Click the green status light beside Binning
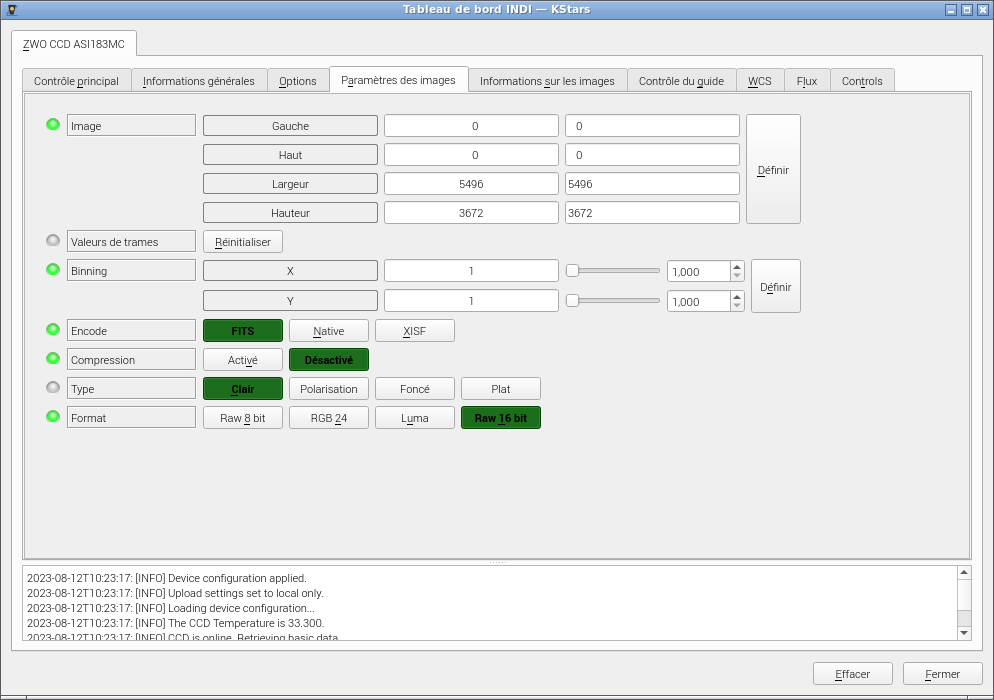This screenshot has width=994, height=700. click(53, 269)
